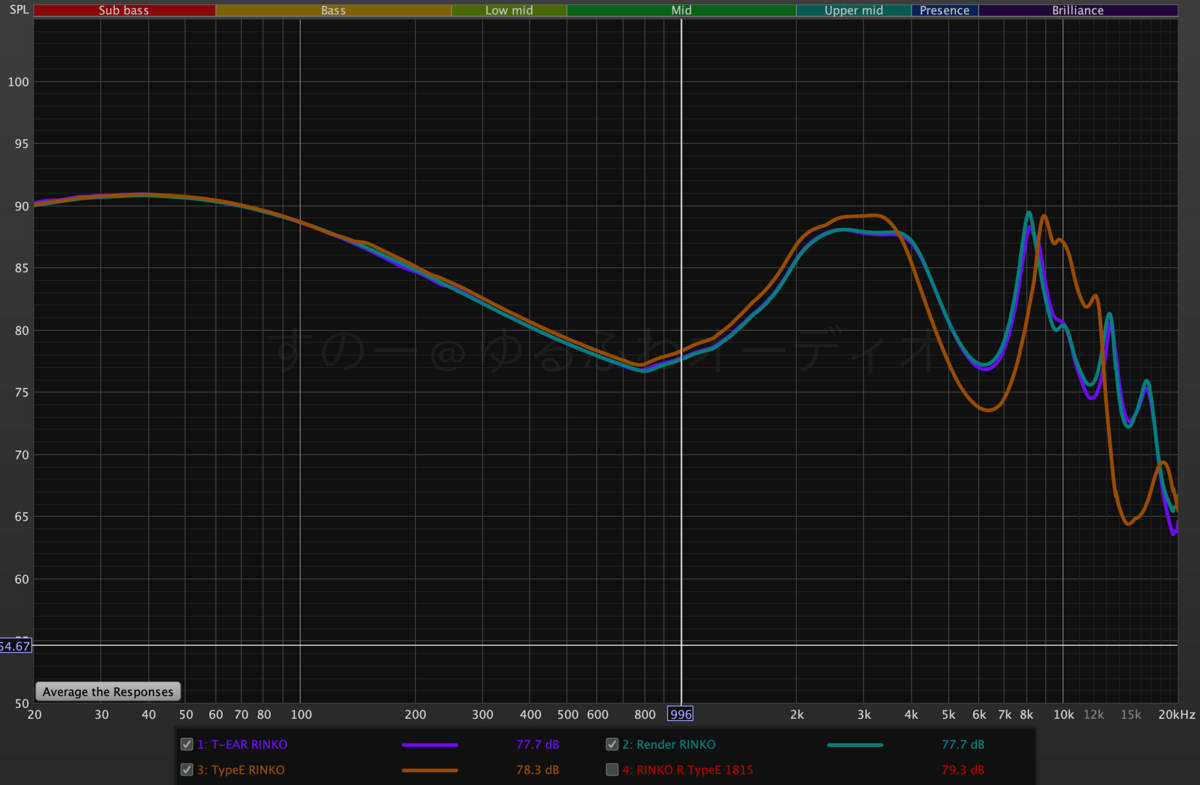The image size is (1200, 785).
Task: Click the 78.3 dB value for TypeE RINKO
Action: [537, 770]
